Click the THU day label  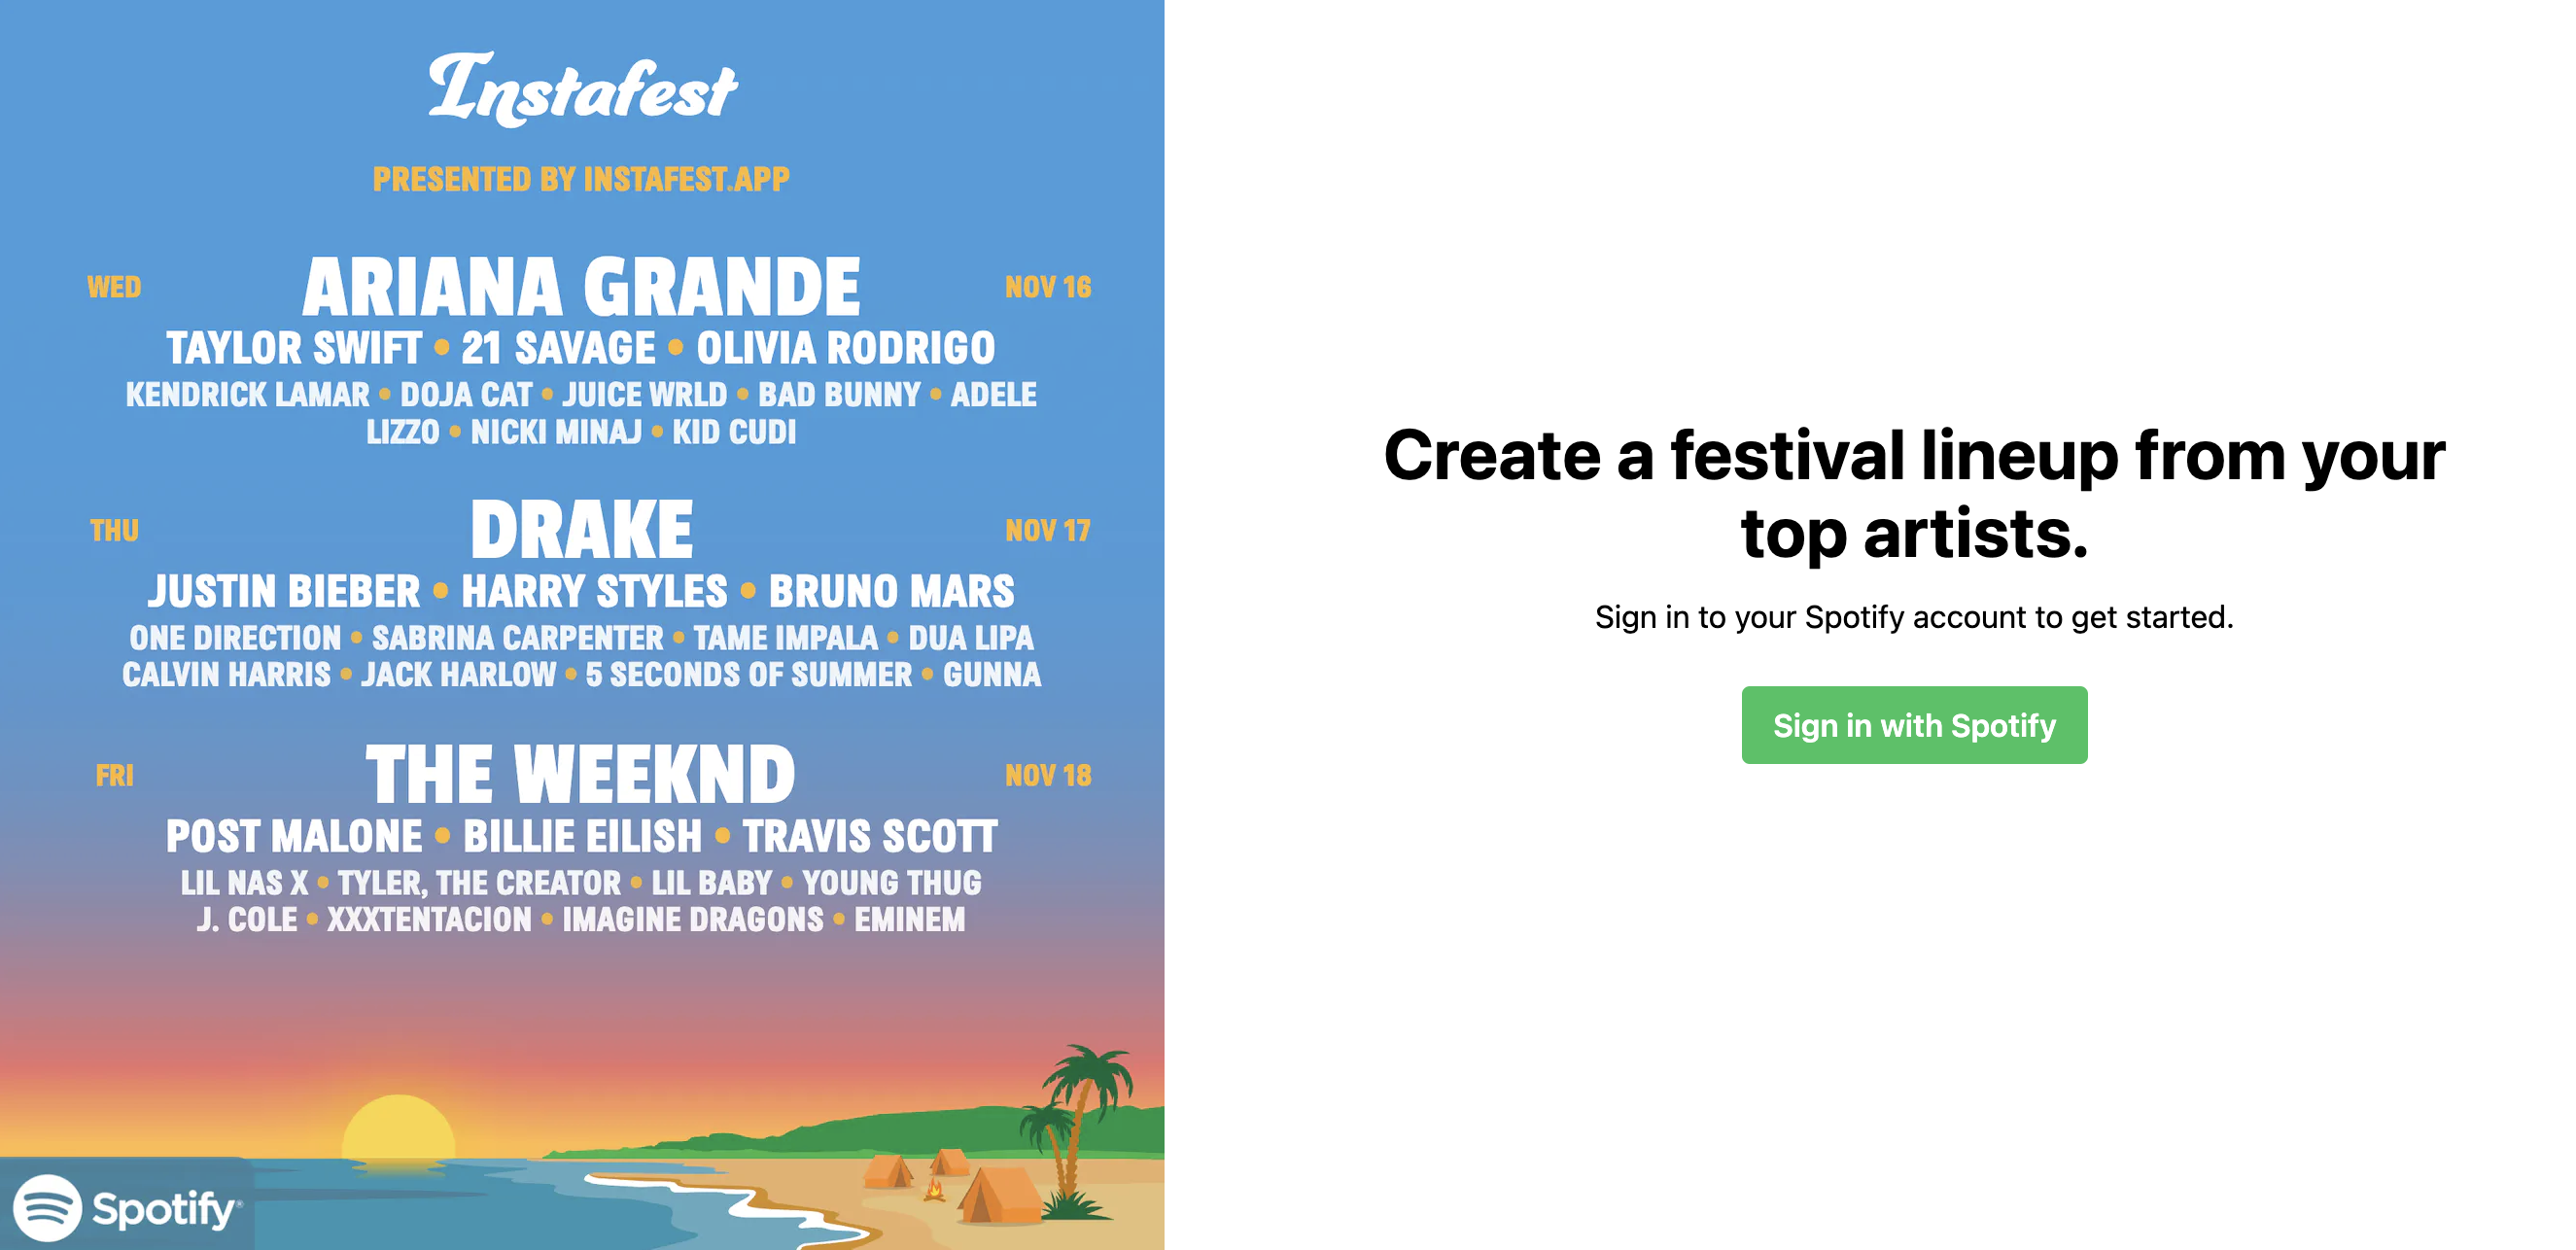click(114, 531)
